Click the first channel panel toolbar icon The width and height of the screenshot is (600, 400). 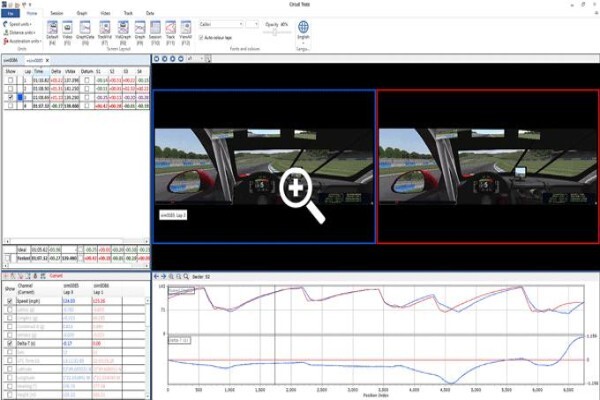tap(6, 276)
